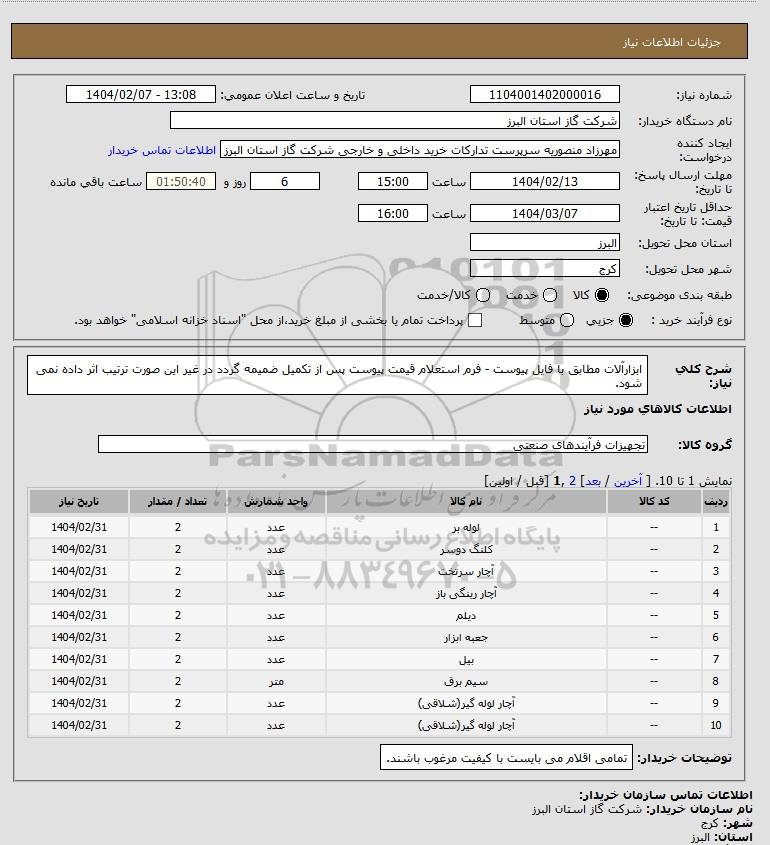
Task: Click واحد شمارش column header
Action: pyautogui.click(x=276, y=502)
